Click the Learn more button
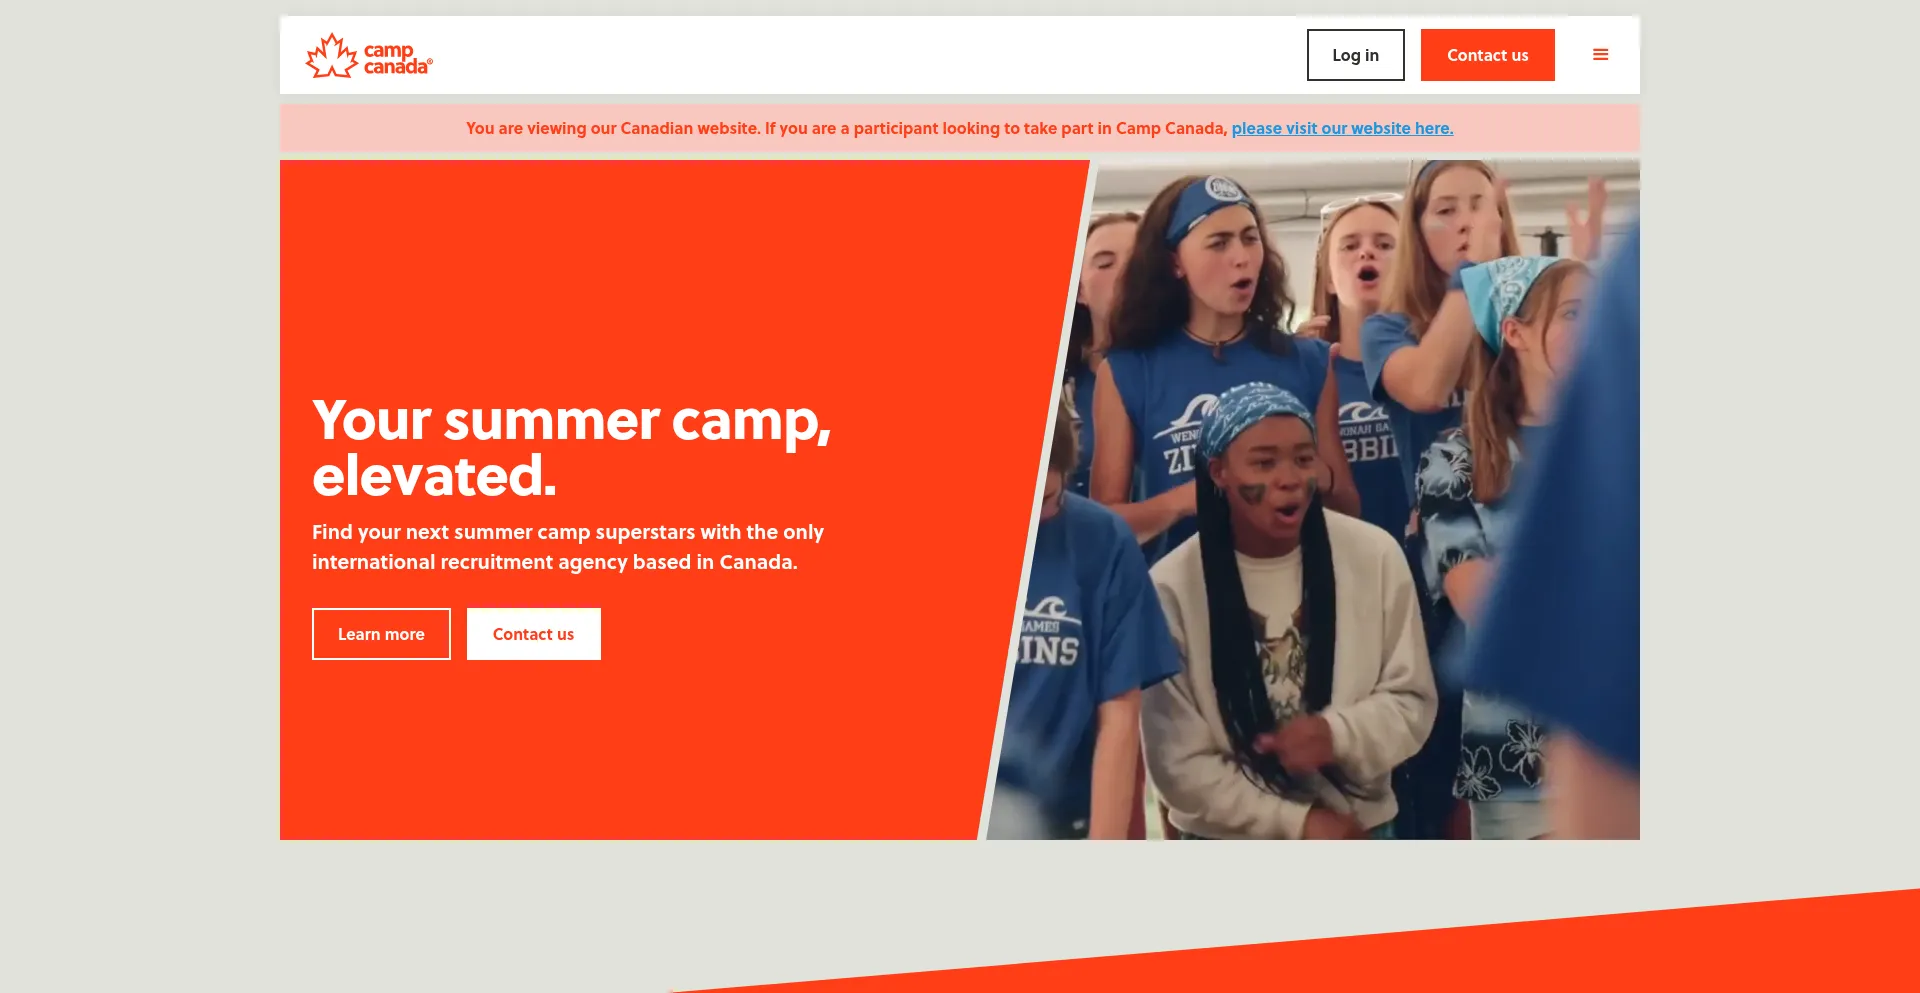 pos(381,634)
